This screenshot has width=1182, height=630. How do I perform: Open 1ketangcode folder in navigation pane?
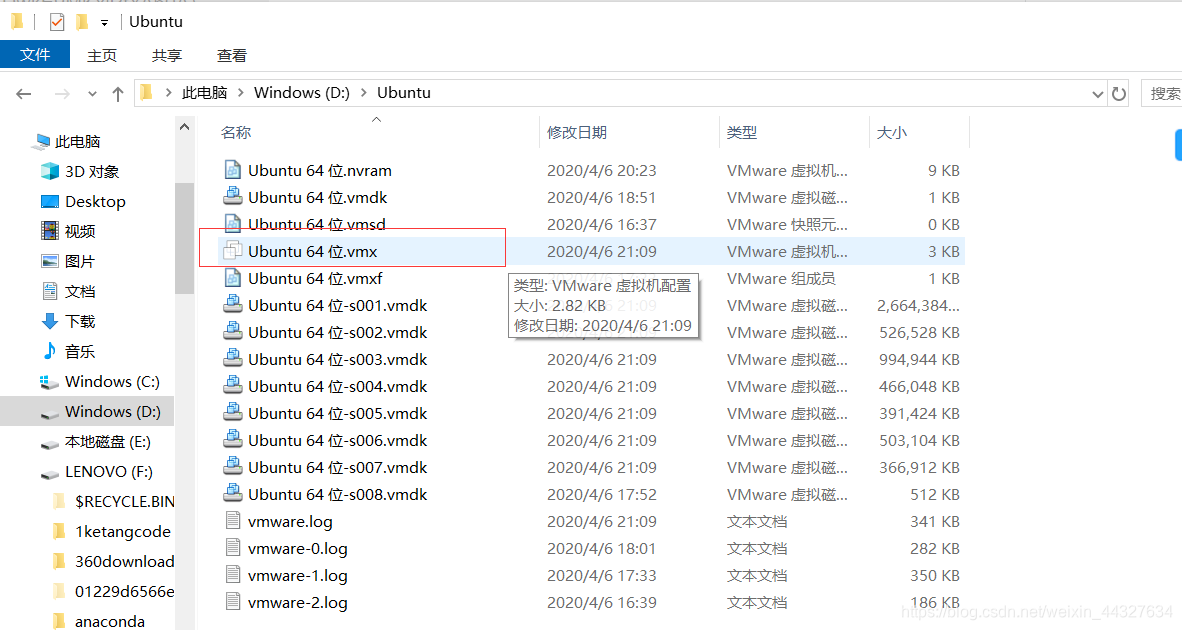[x=123, y=532]
